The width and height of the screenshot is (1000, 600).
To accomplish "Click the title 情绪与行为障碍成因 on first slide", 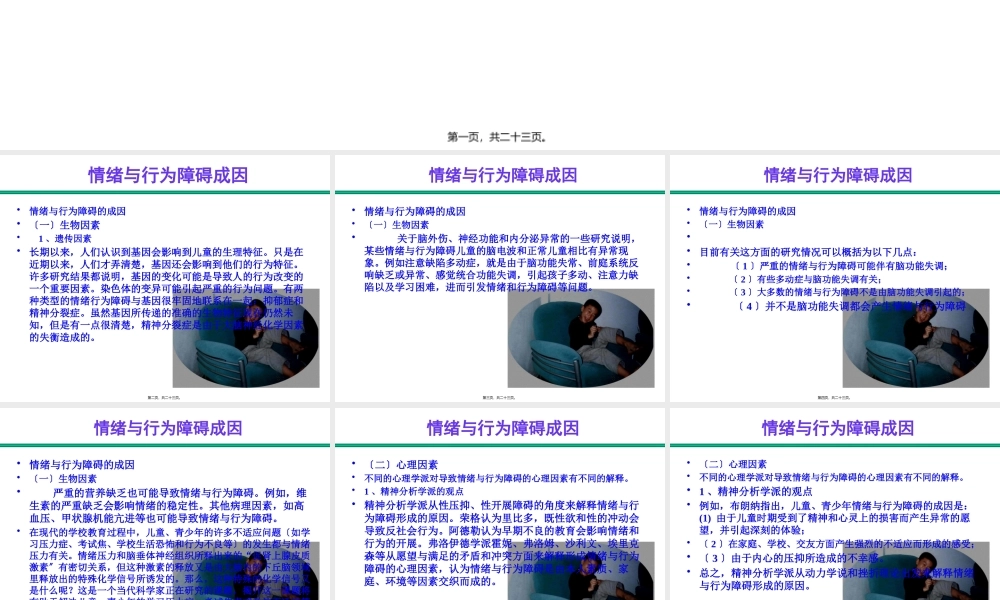I will tap(165, 174).
